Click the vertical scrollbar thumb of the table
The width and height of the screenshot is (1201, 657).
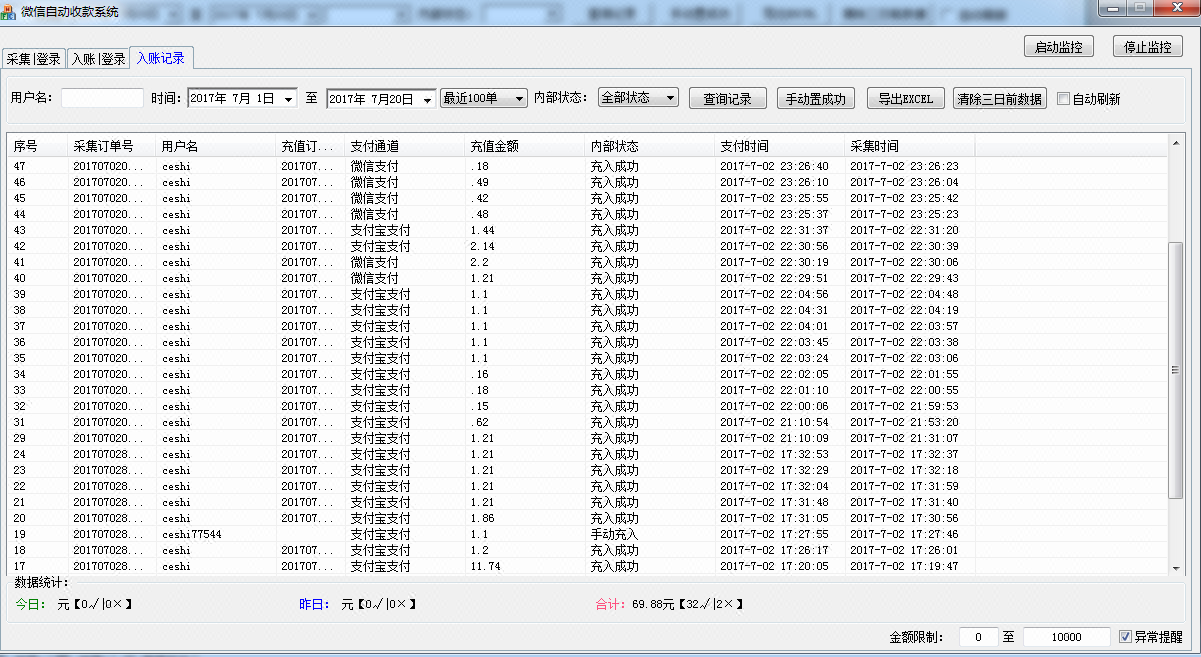[x=1176, y=370]
